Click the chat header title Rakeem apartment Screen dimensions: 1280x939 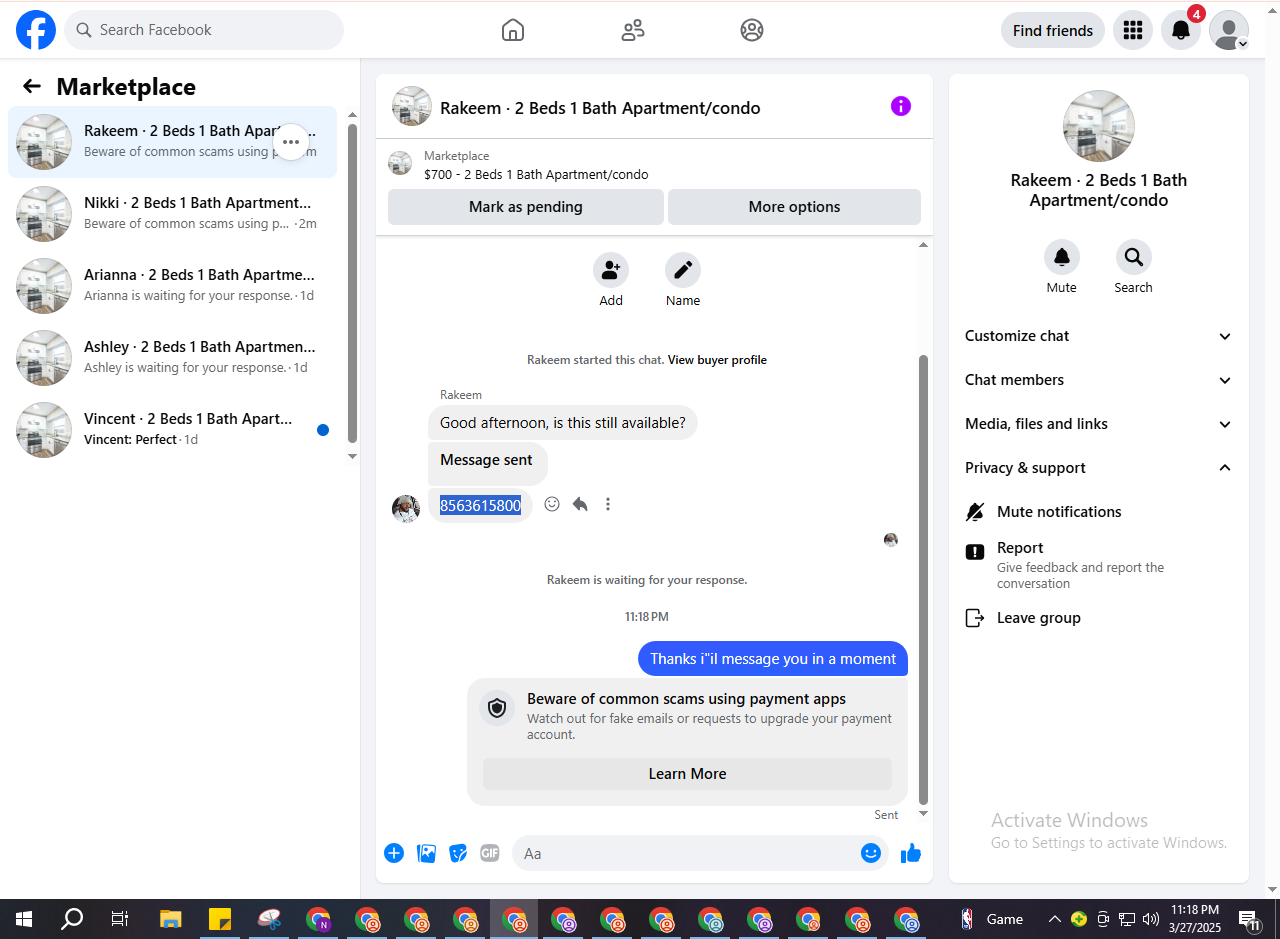(x=600, y=108)
